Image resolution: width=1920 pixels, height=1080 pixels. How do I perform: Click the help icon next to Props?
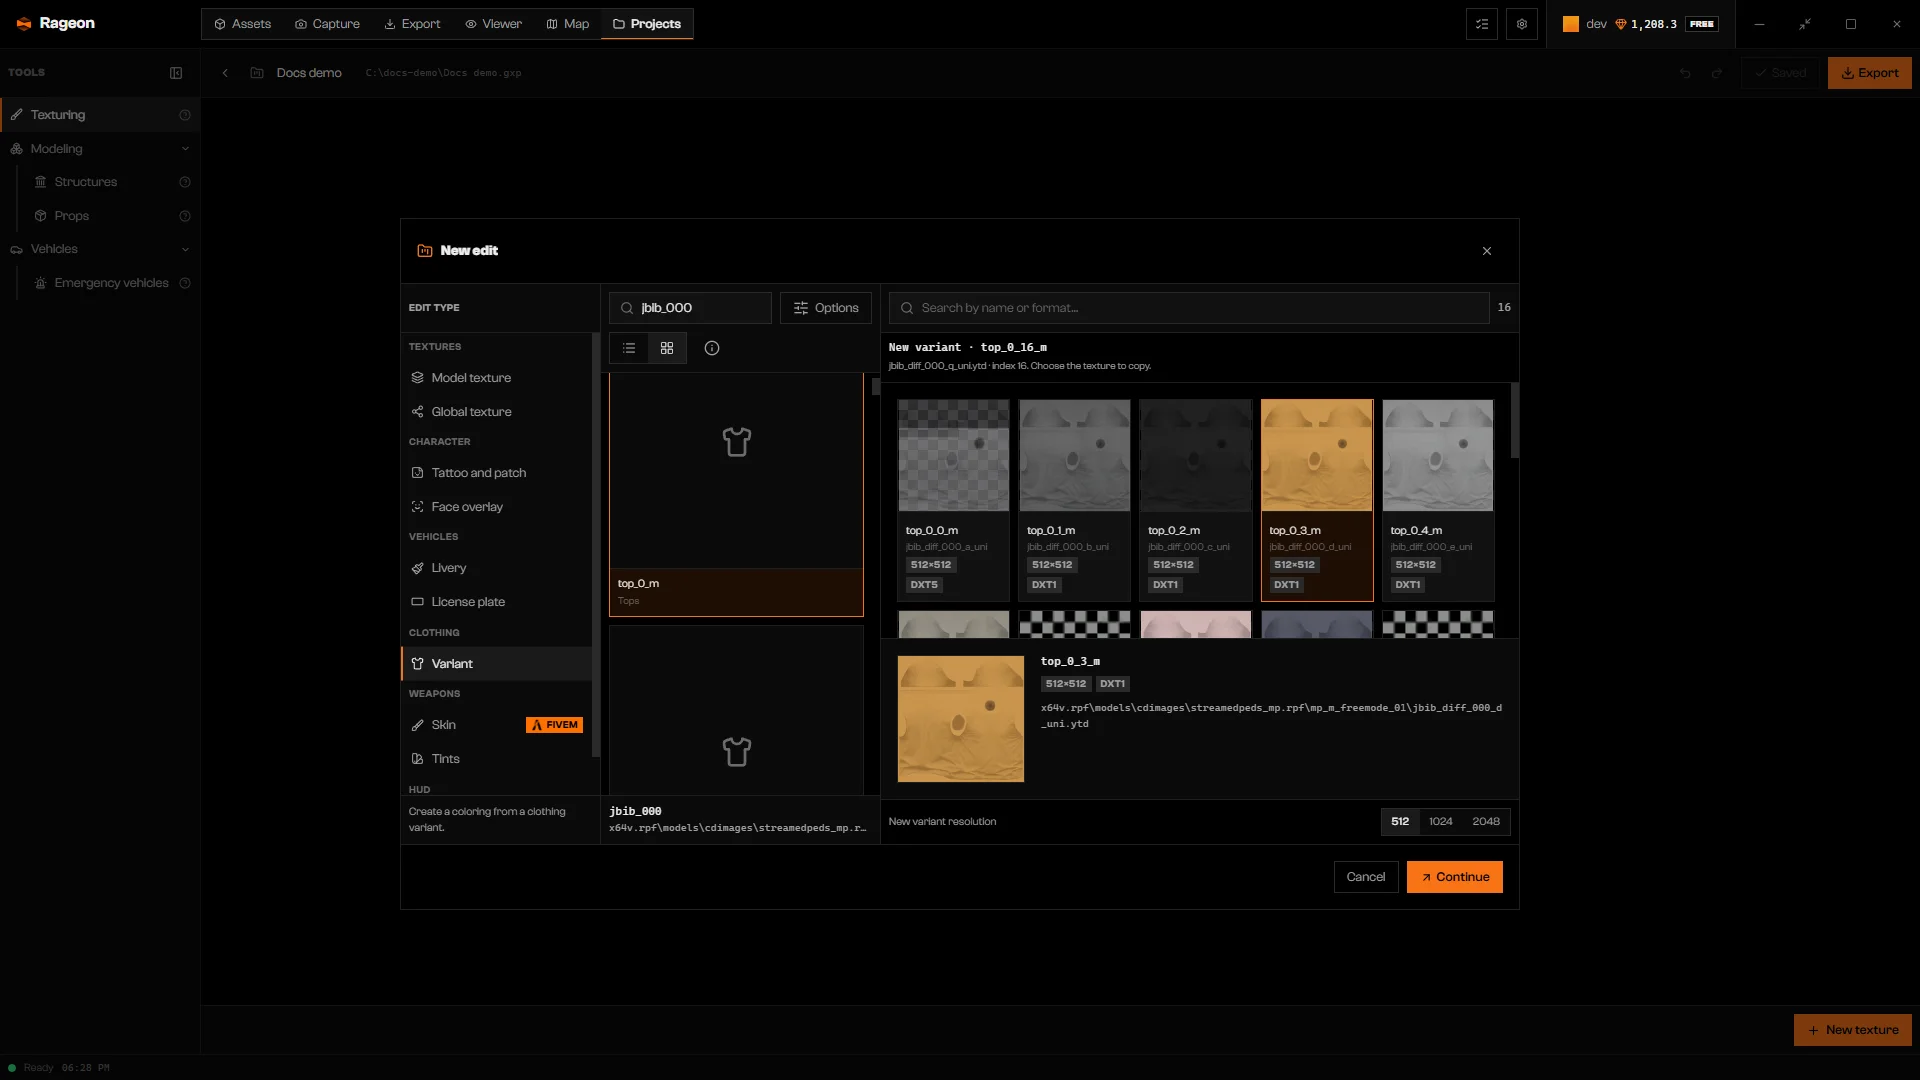click(x=185, y=216)
